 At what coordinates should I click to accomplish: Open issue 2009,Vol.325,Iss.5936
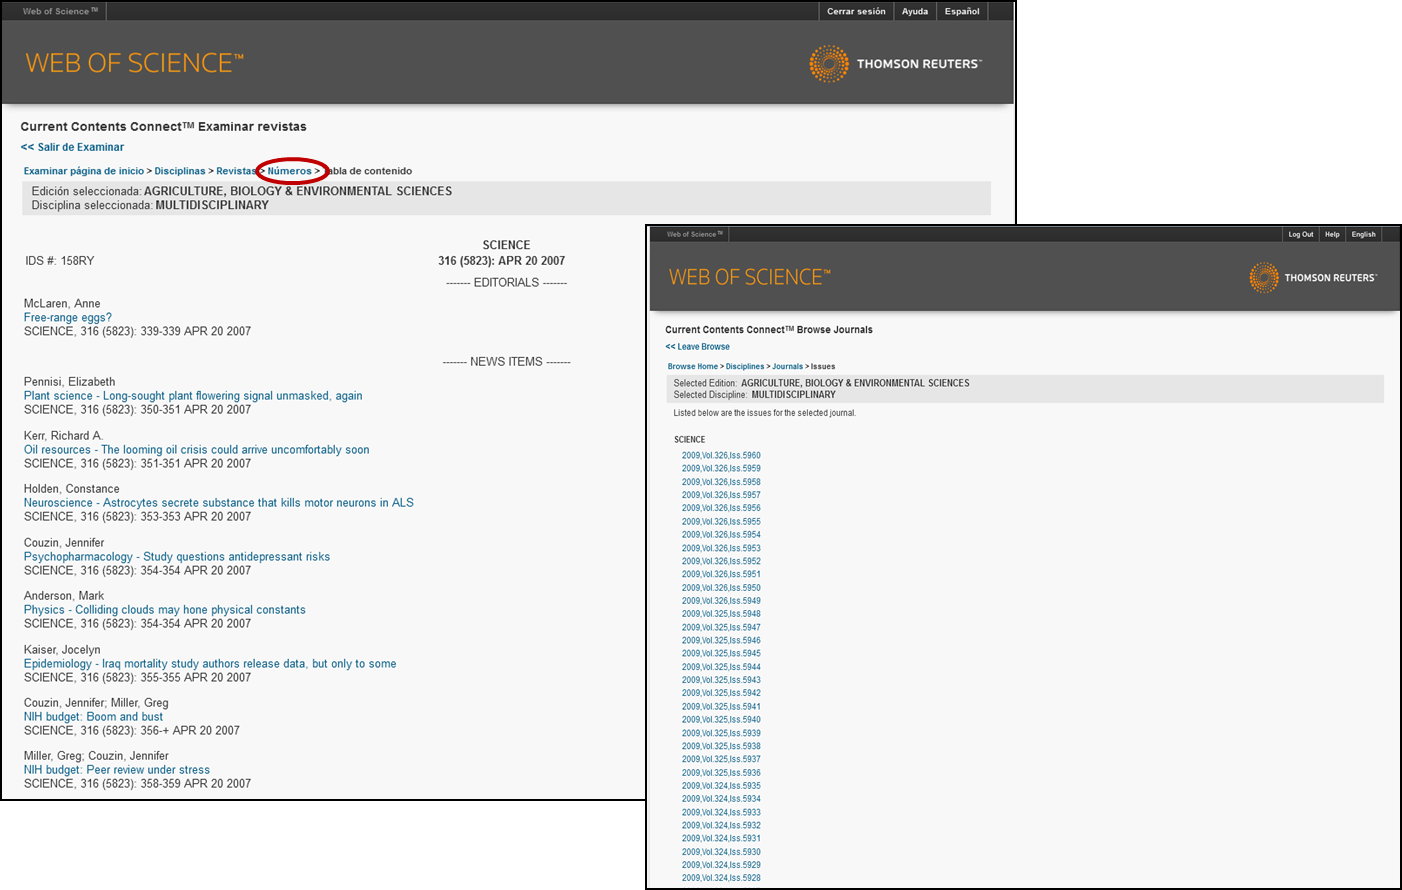(x=721, y=773)
